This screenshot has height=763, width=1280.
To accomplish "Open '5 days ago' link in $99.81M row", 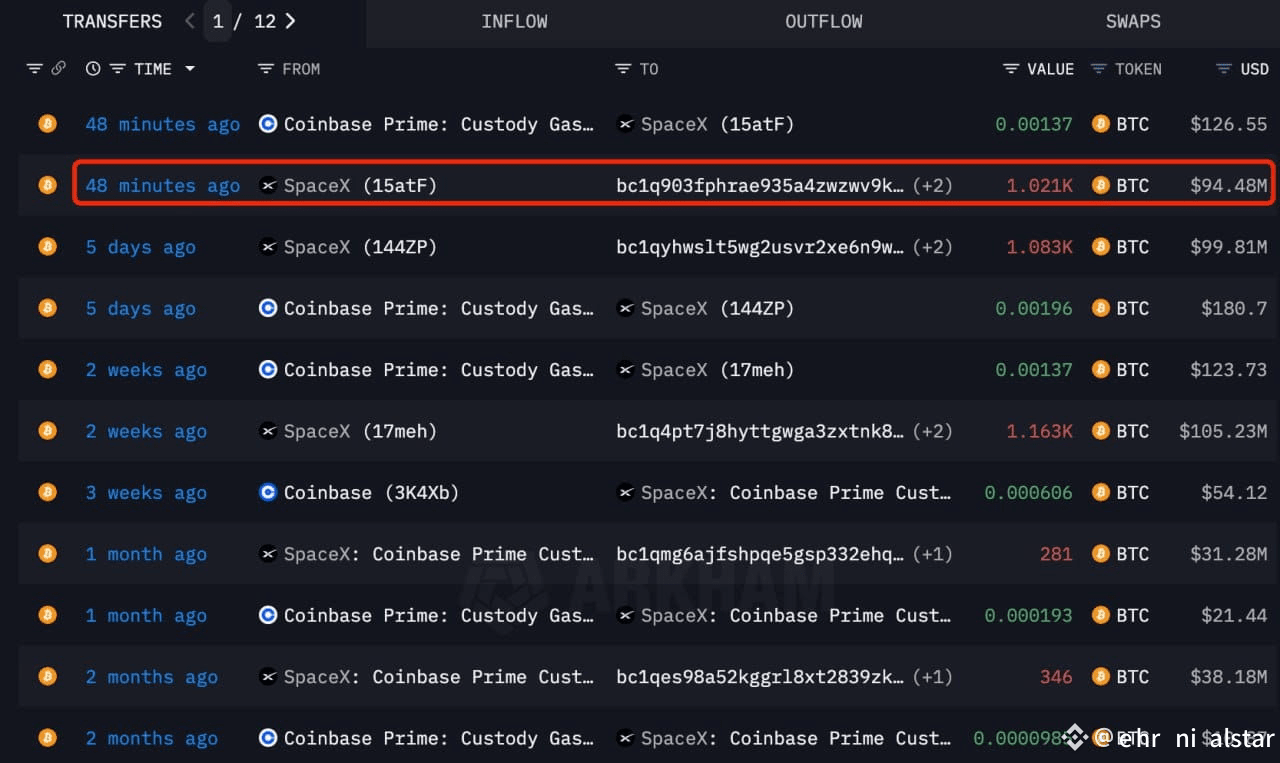I will (x=140, y=247).
